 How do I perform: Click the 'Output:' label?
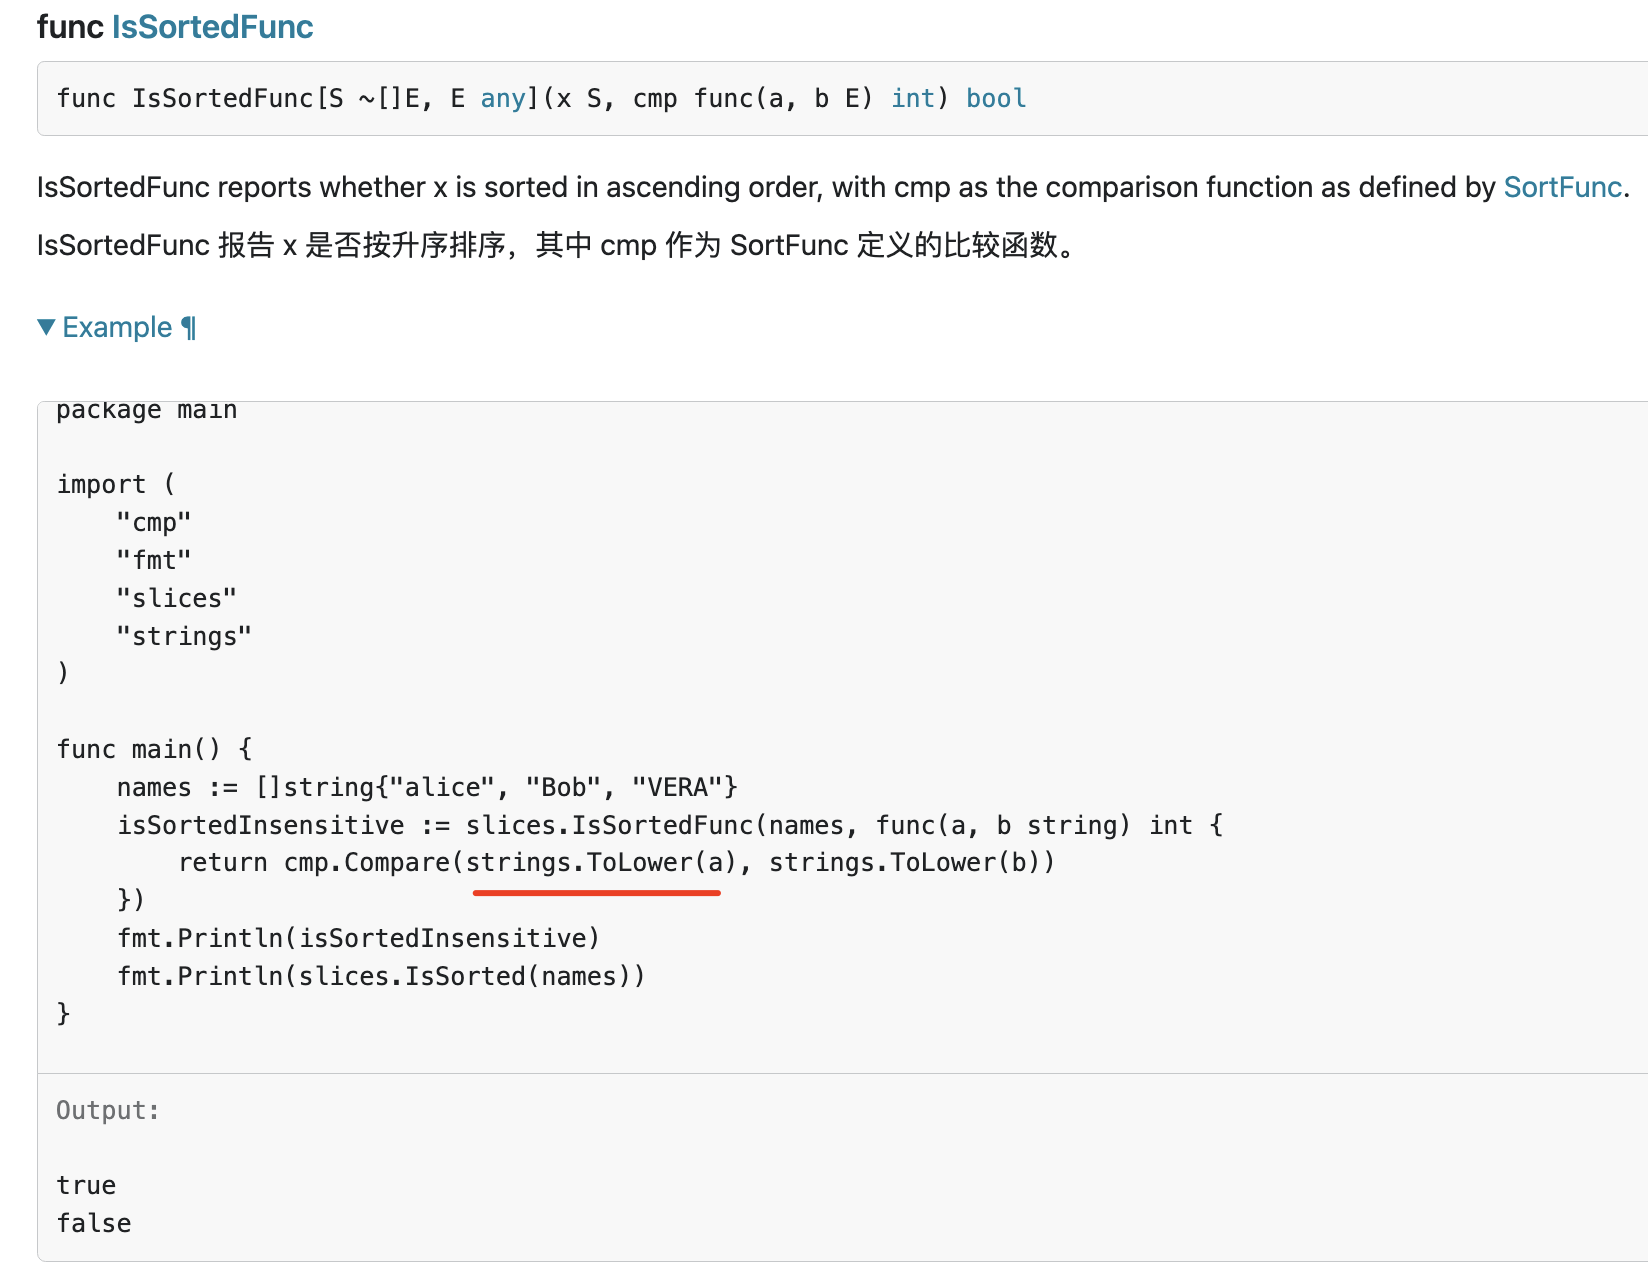[x=108, y=1110]
